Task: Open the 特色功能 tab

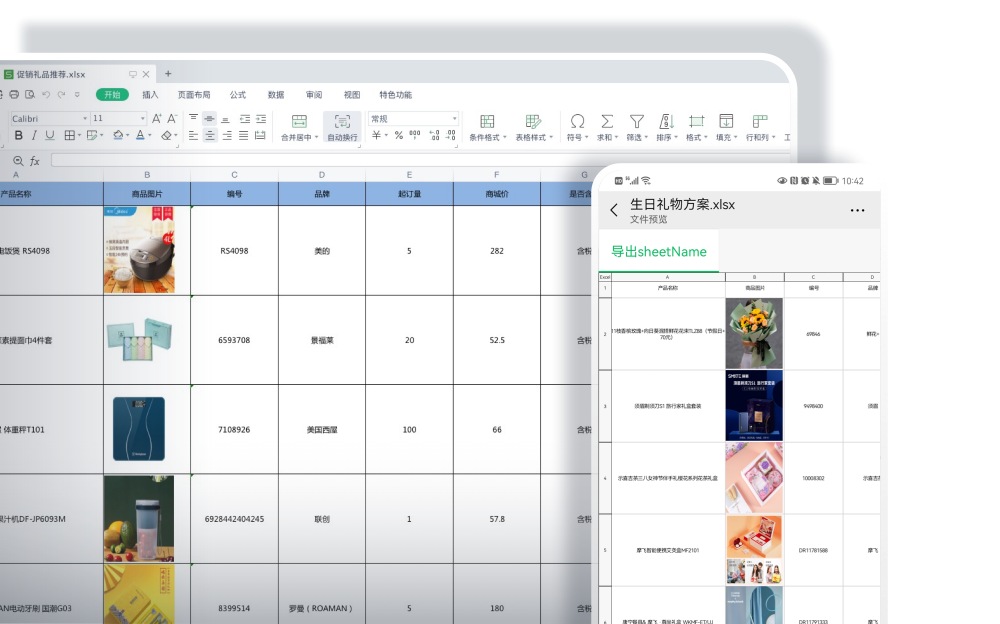Action: (395, 94)
